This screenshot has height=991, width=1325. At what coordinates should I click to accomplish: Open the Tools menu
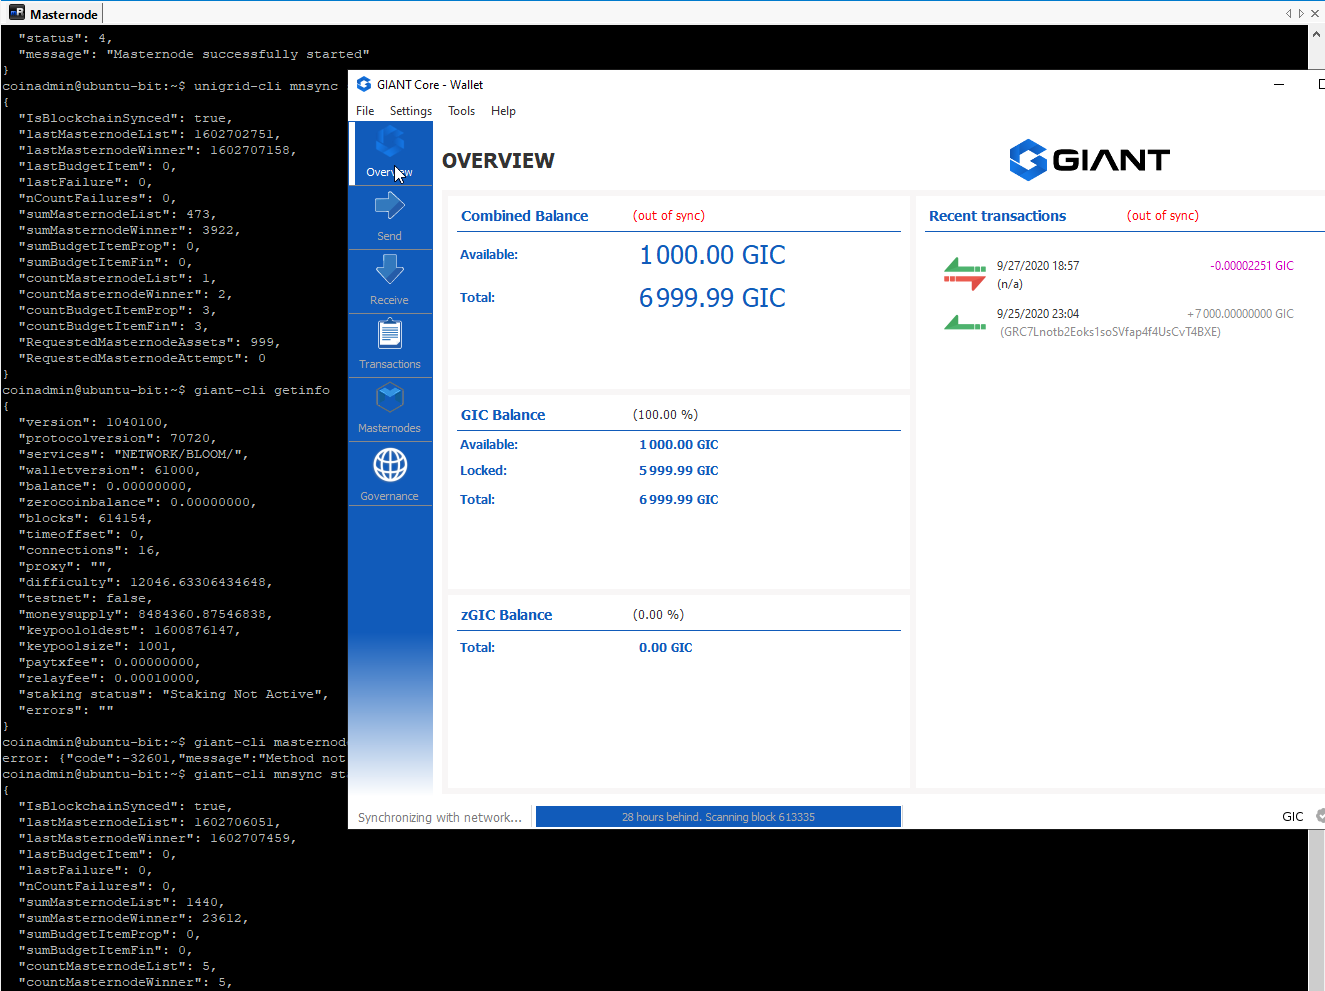(x=462, y=111)
